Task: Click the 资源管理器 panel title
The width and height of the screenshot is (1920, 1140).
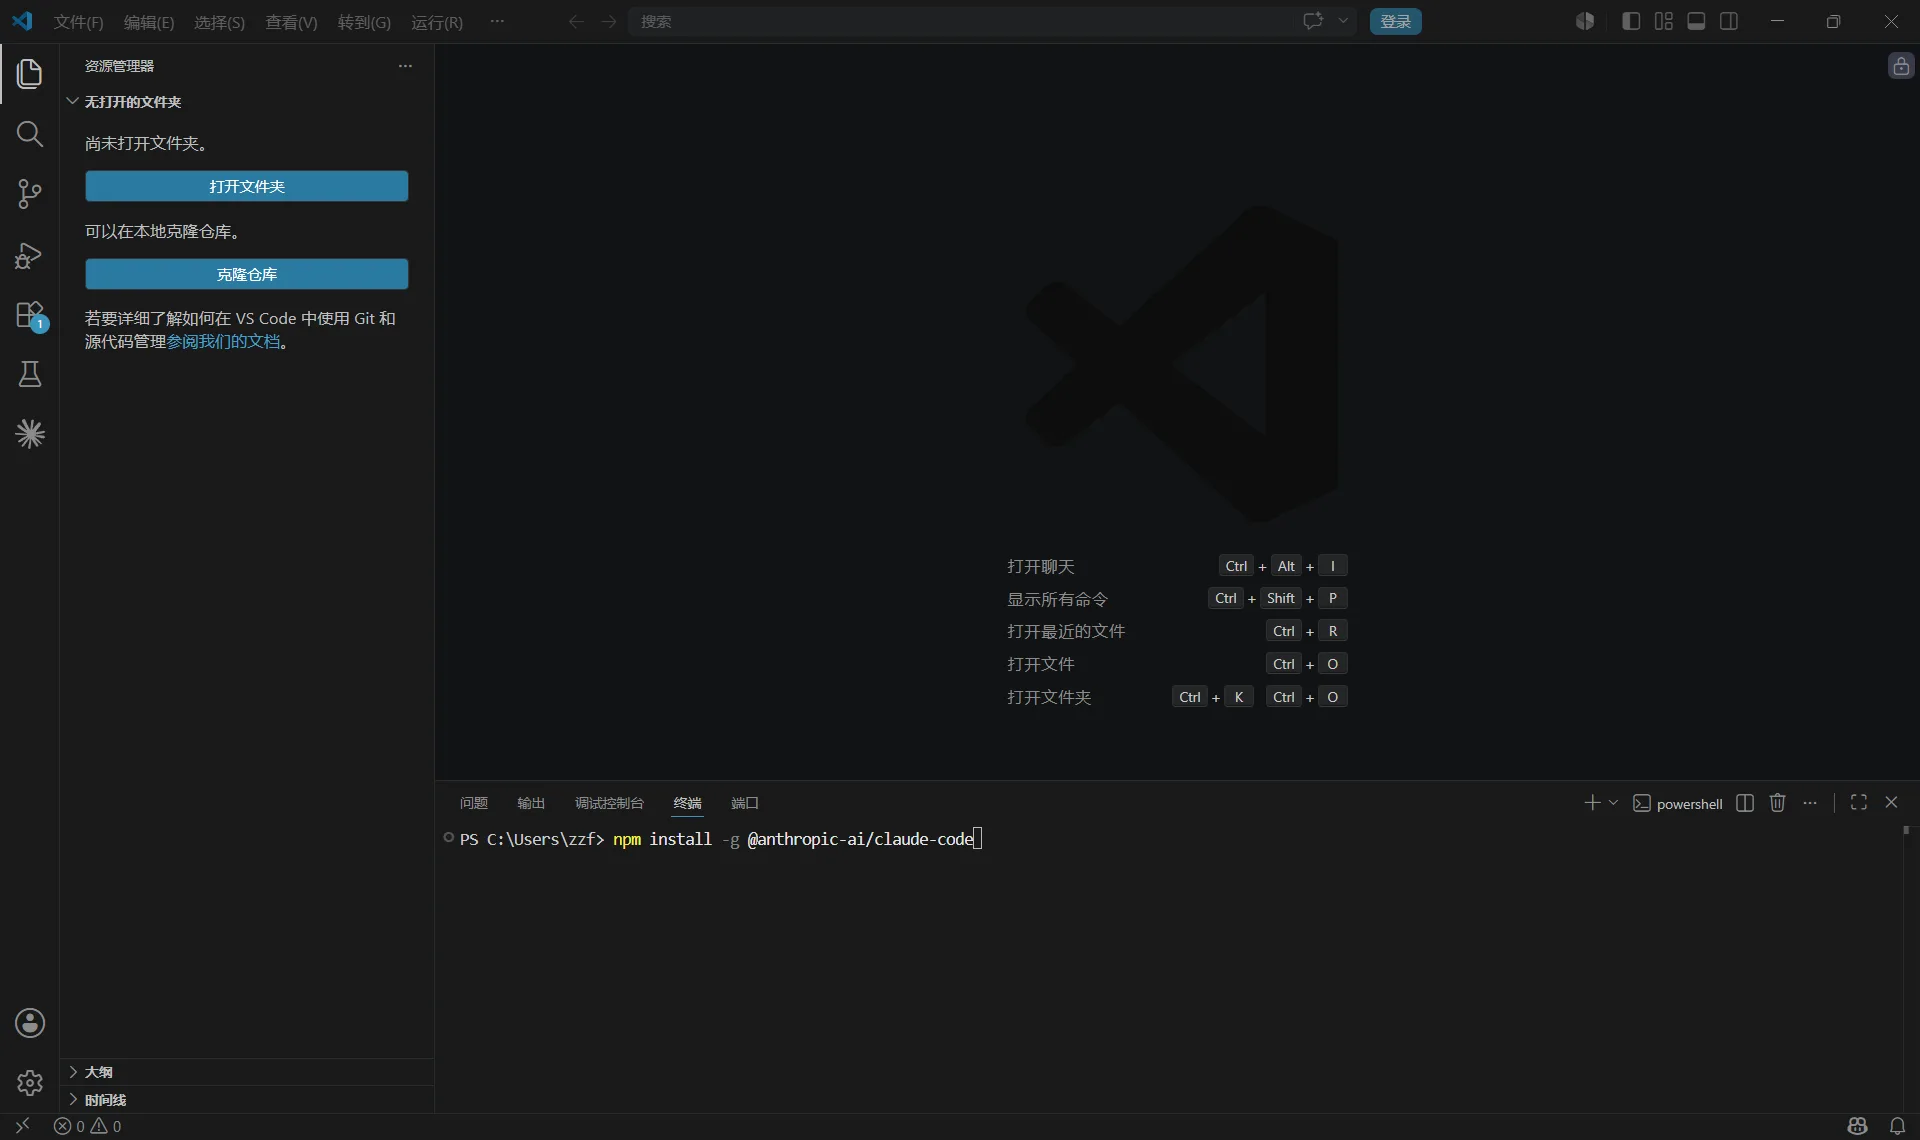Action: point(119,66)
